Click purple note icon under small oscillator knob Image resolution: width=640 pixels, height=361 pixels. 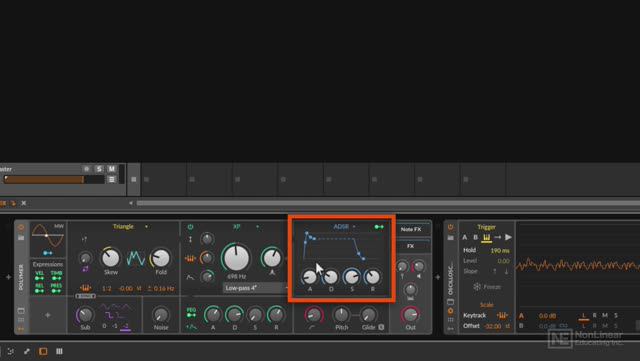(85, 269)
